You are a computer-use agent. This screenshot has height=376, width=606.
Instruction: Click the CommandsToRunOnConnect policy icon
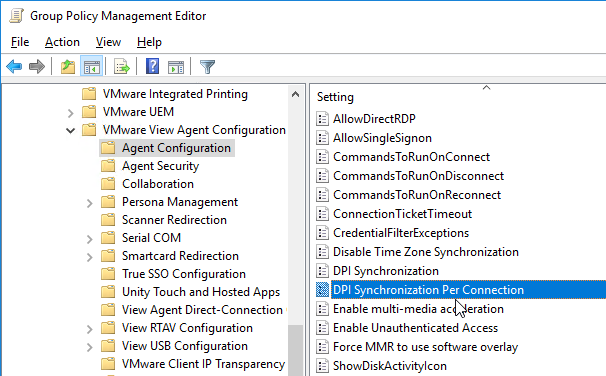tap(322, 157)
